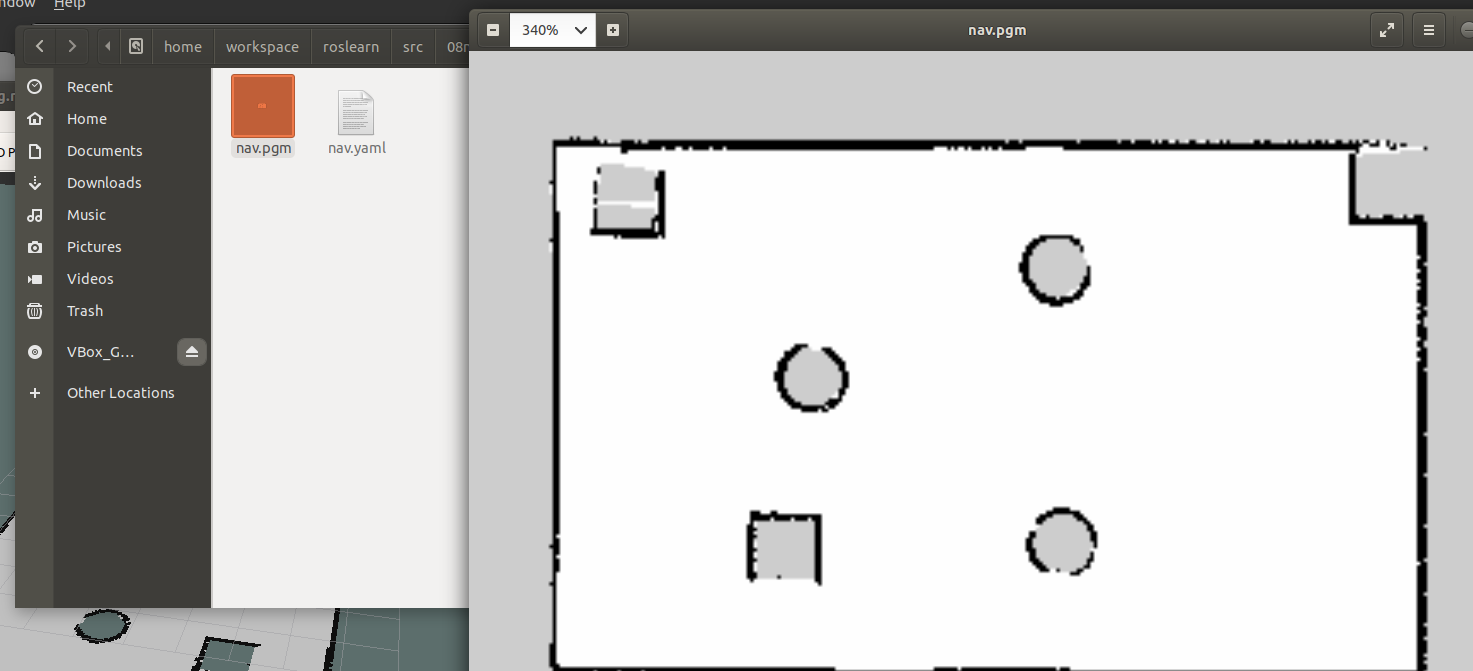Screen dimensions: 1473x671
Task: Click the root disk icon in path bar
Action: tap(136, 46)
